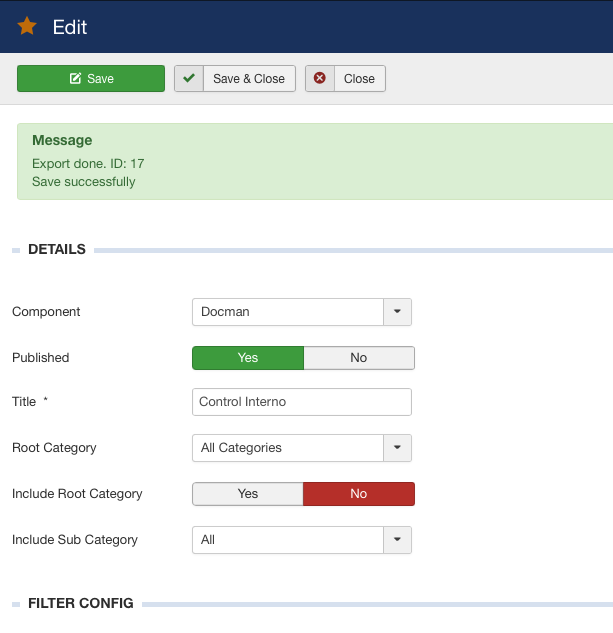The width and height of the screenshot is (613, 633).
Task: Open the Root Category dropdown arrow
Action: click(x=397, y=448)
